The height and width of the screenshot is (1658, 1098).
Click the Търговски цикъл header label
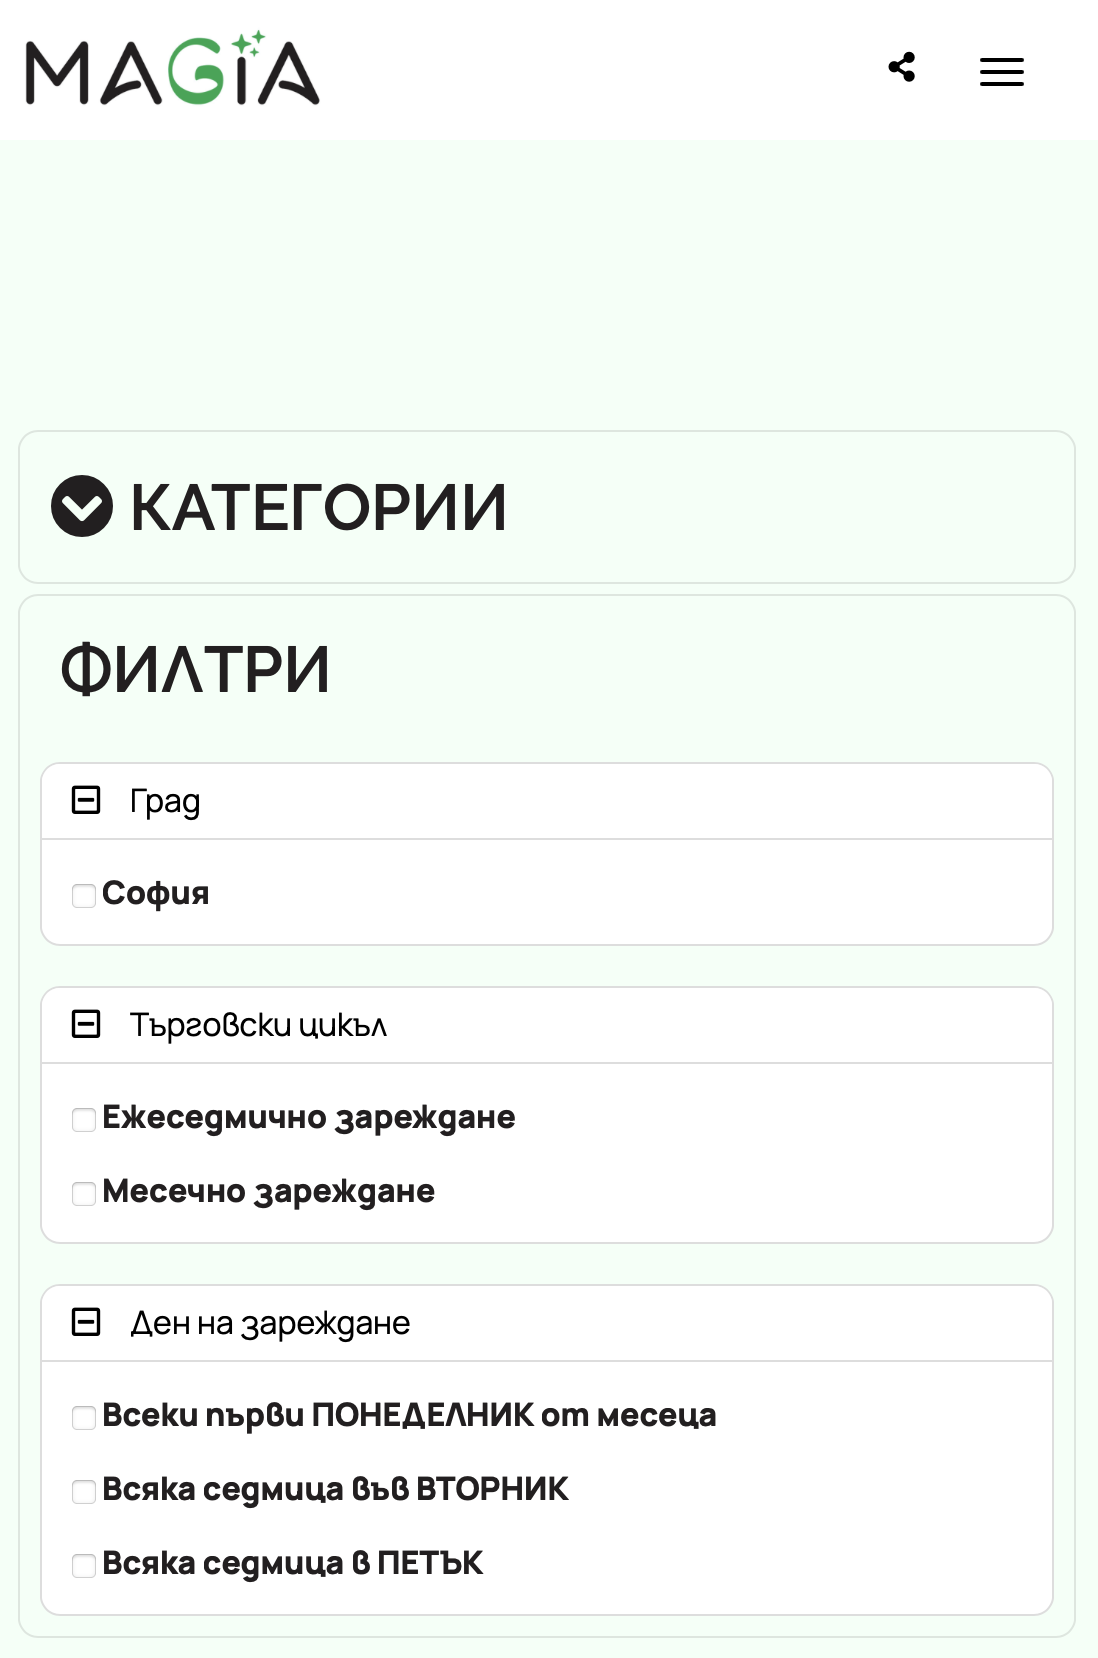(258, 1025)
